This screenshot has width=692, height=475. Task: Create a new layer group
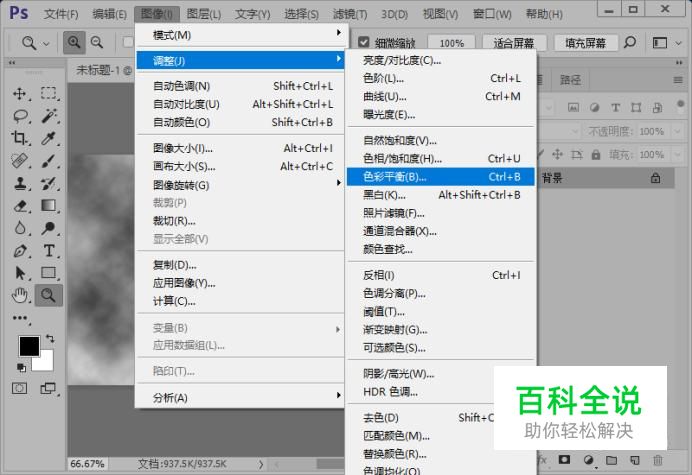click(x=612, y=460)
